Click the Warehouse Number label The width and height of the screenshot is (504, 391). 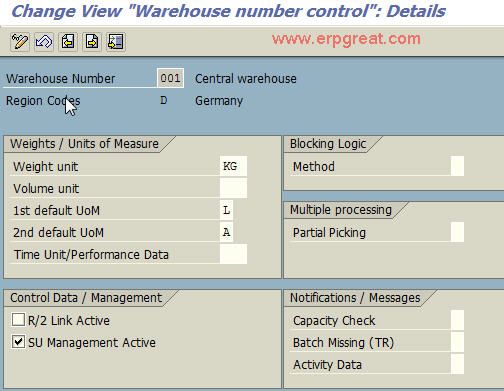[61, 79]
